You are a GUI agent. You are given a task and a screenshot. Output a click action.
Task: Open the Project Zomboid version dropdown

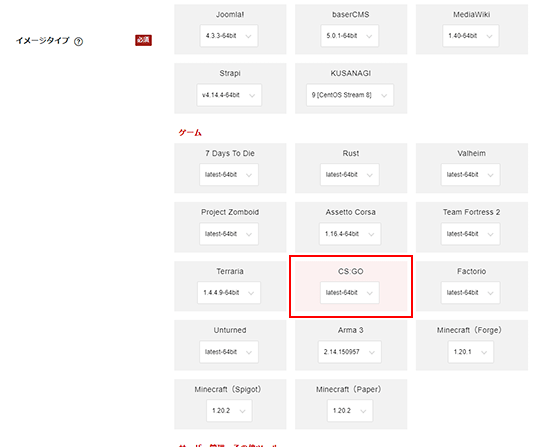click(229, 234)
